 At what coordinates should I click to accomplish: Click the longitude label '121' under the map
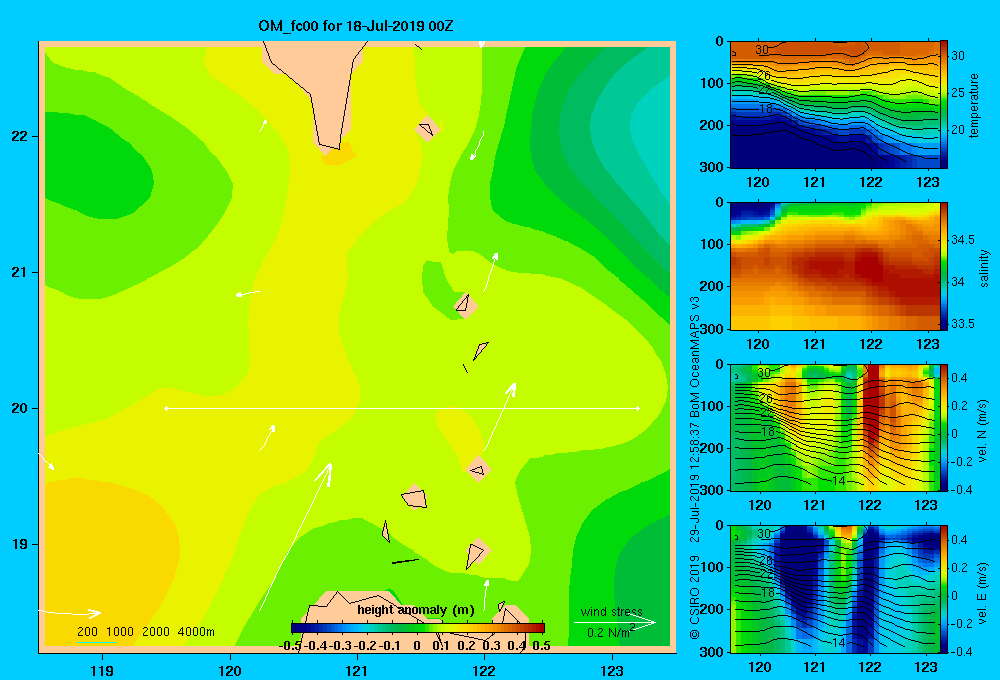pyautogui.click(x=357, y=670)
